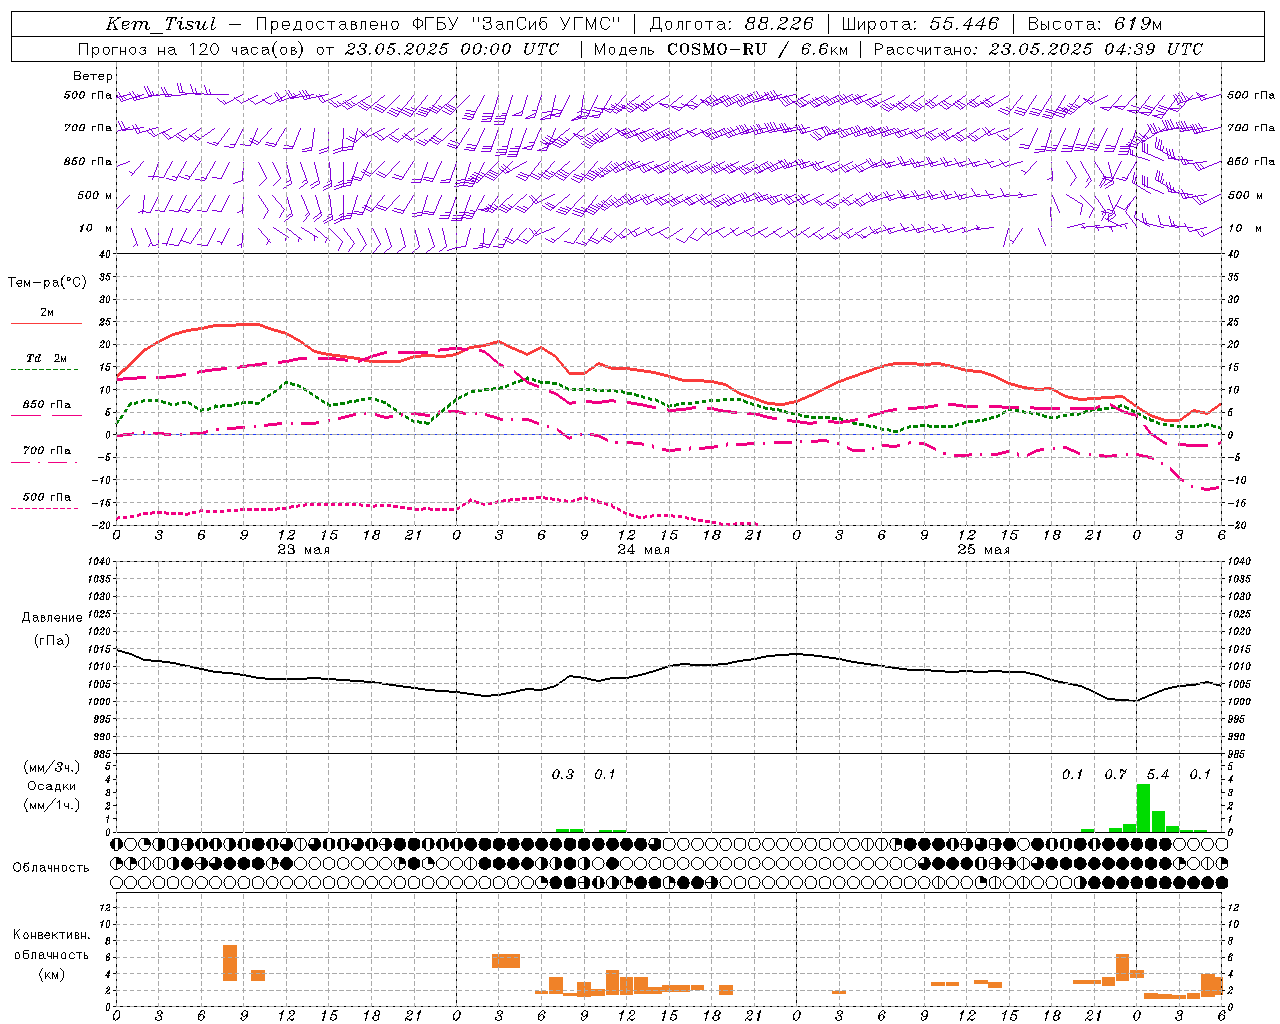Select the Высота: 619м header entry
The height and width of the screenshot is (1024, 1280).
[1095, 24]
